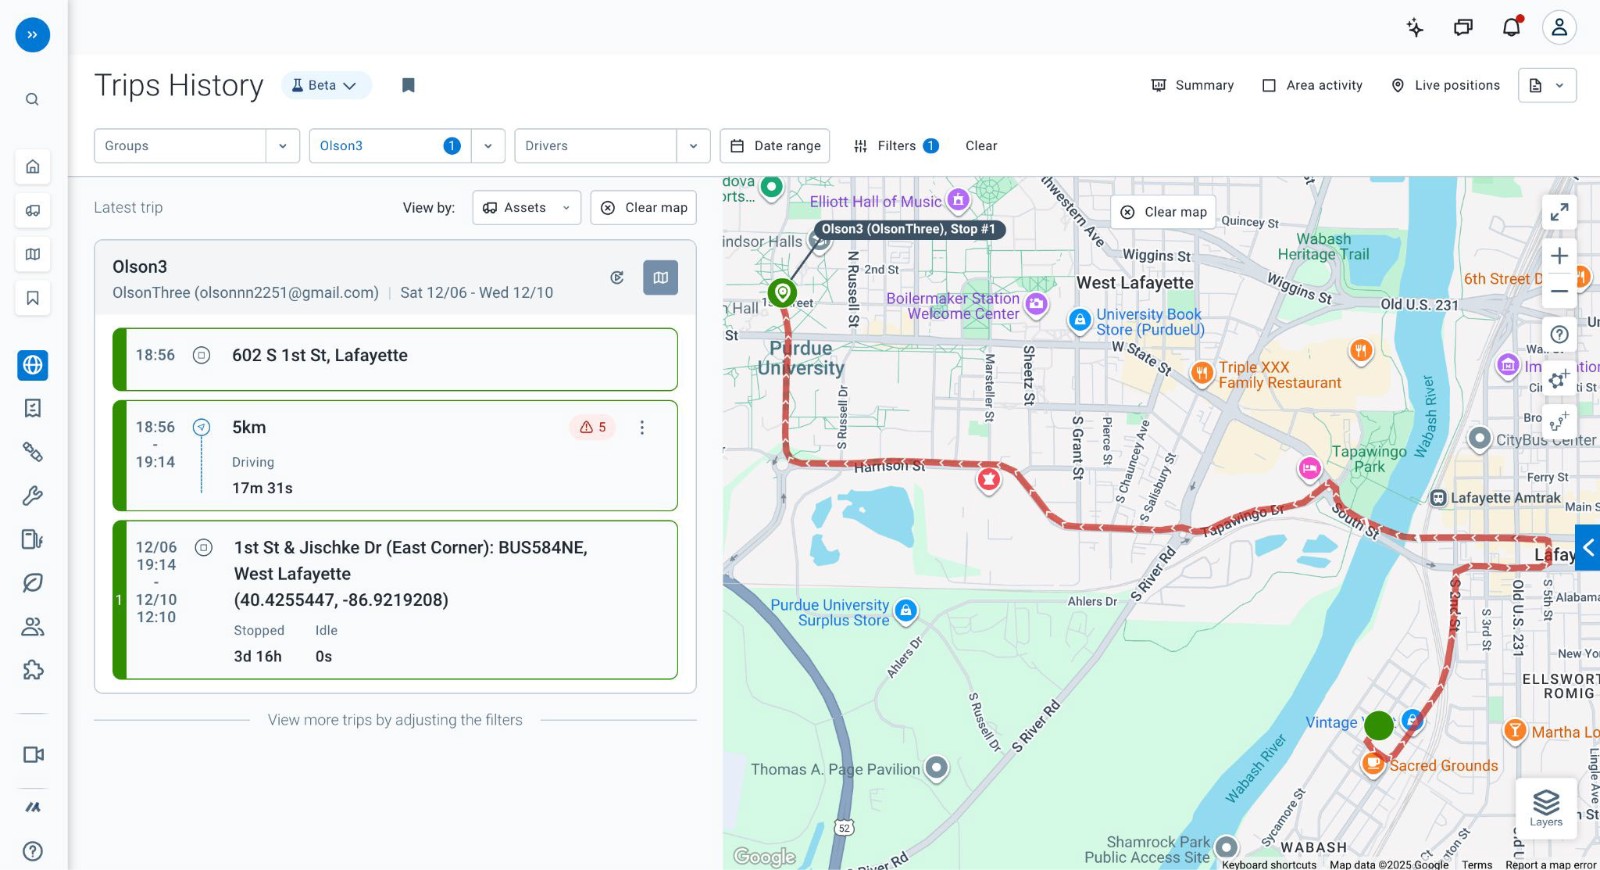Click the refresh icon on the Olson3 card
1600x870 pixels.
617,278
